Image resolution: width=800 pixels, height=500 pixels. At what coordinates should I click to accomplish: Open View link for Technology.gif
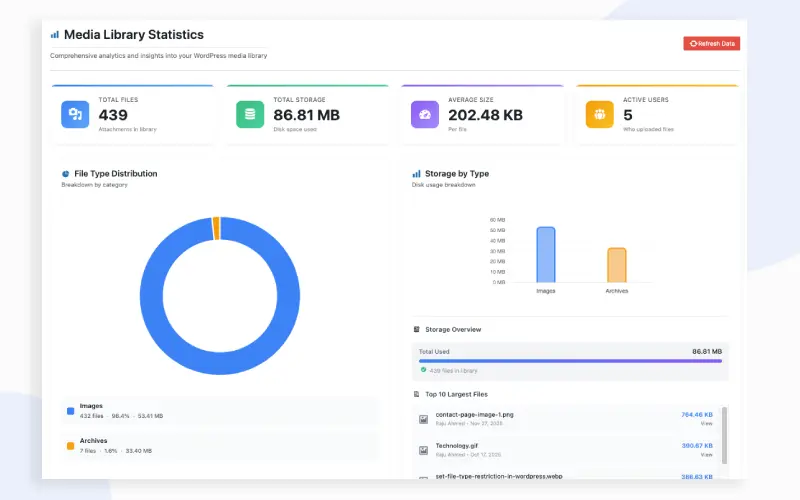pos(706,454)
